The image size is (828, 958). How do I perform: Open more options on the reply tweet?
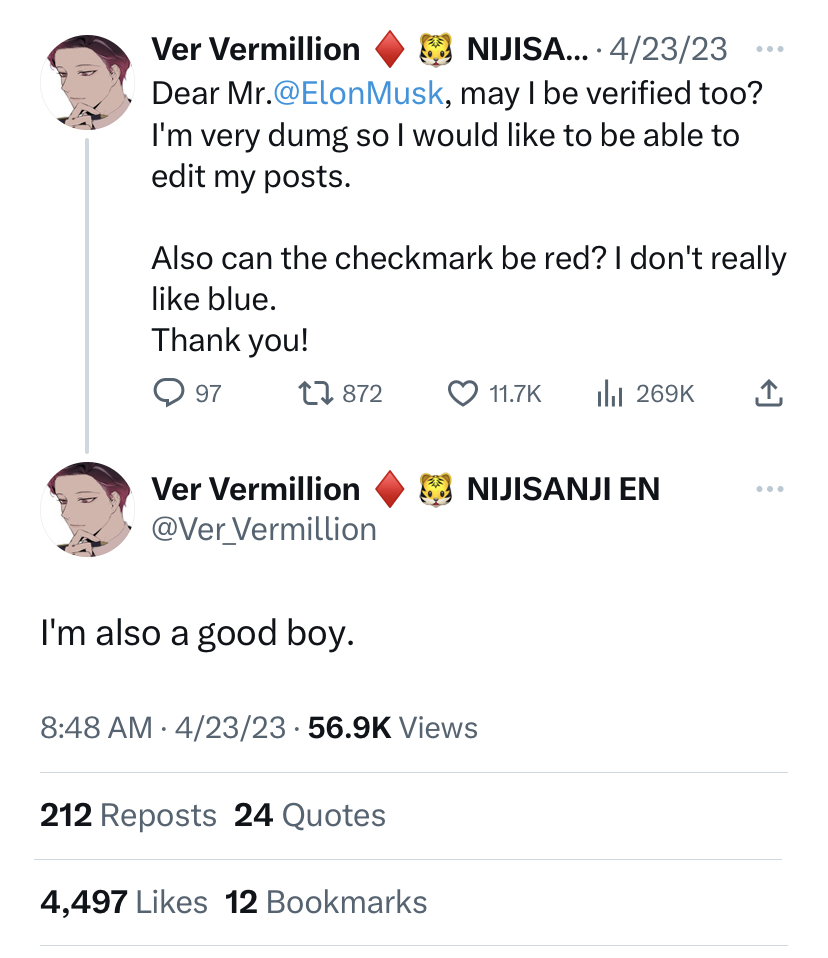point(768,489)
